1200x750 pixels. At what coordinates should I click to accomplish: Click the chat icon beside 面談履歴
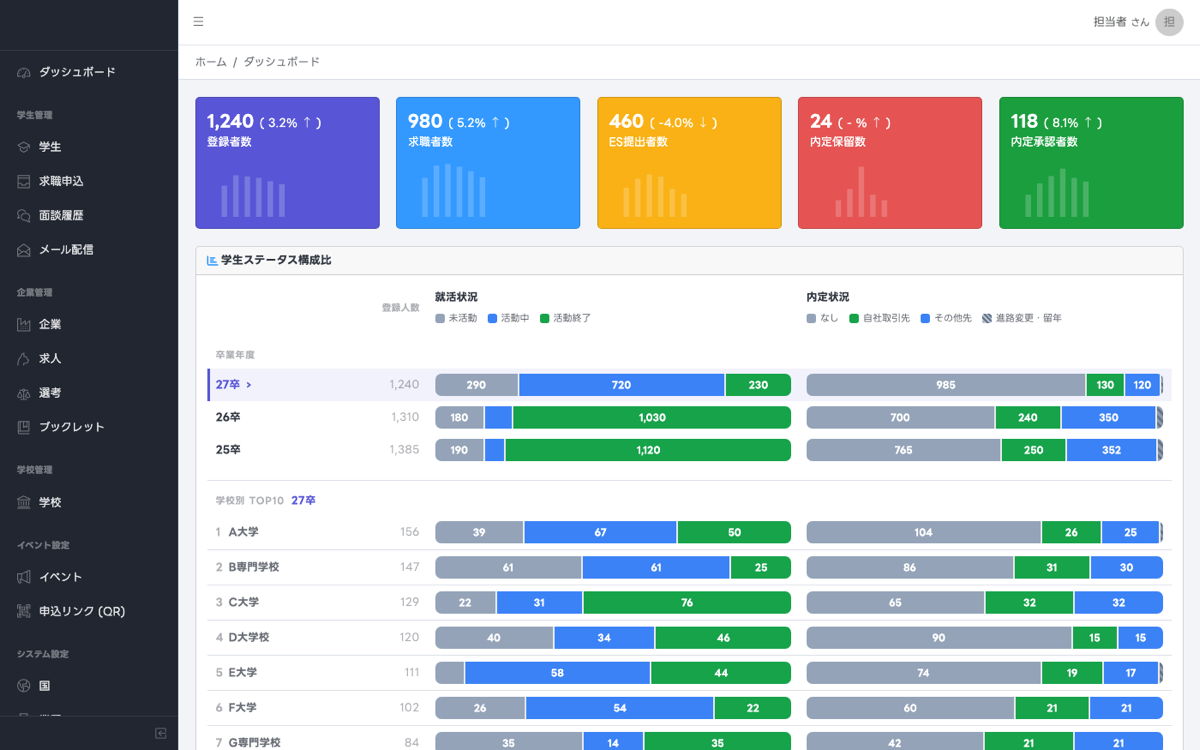coord(24,215)
